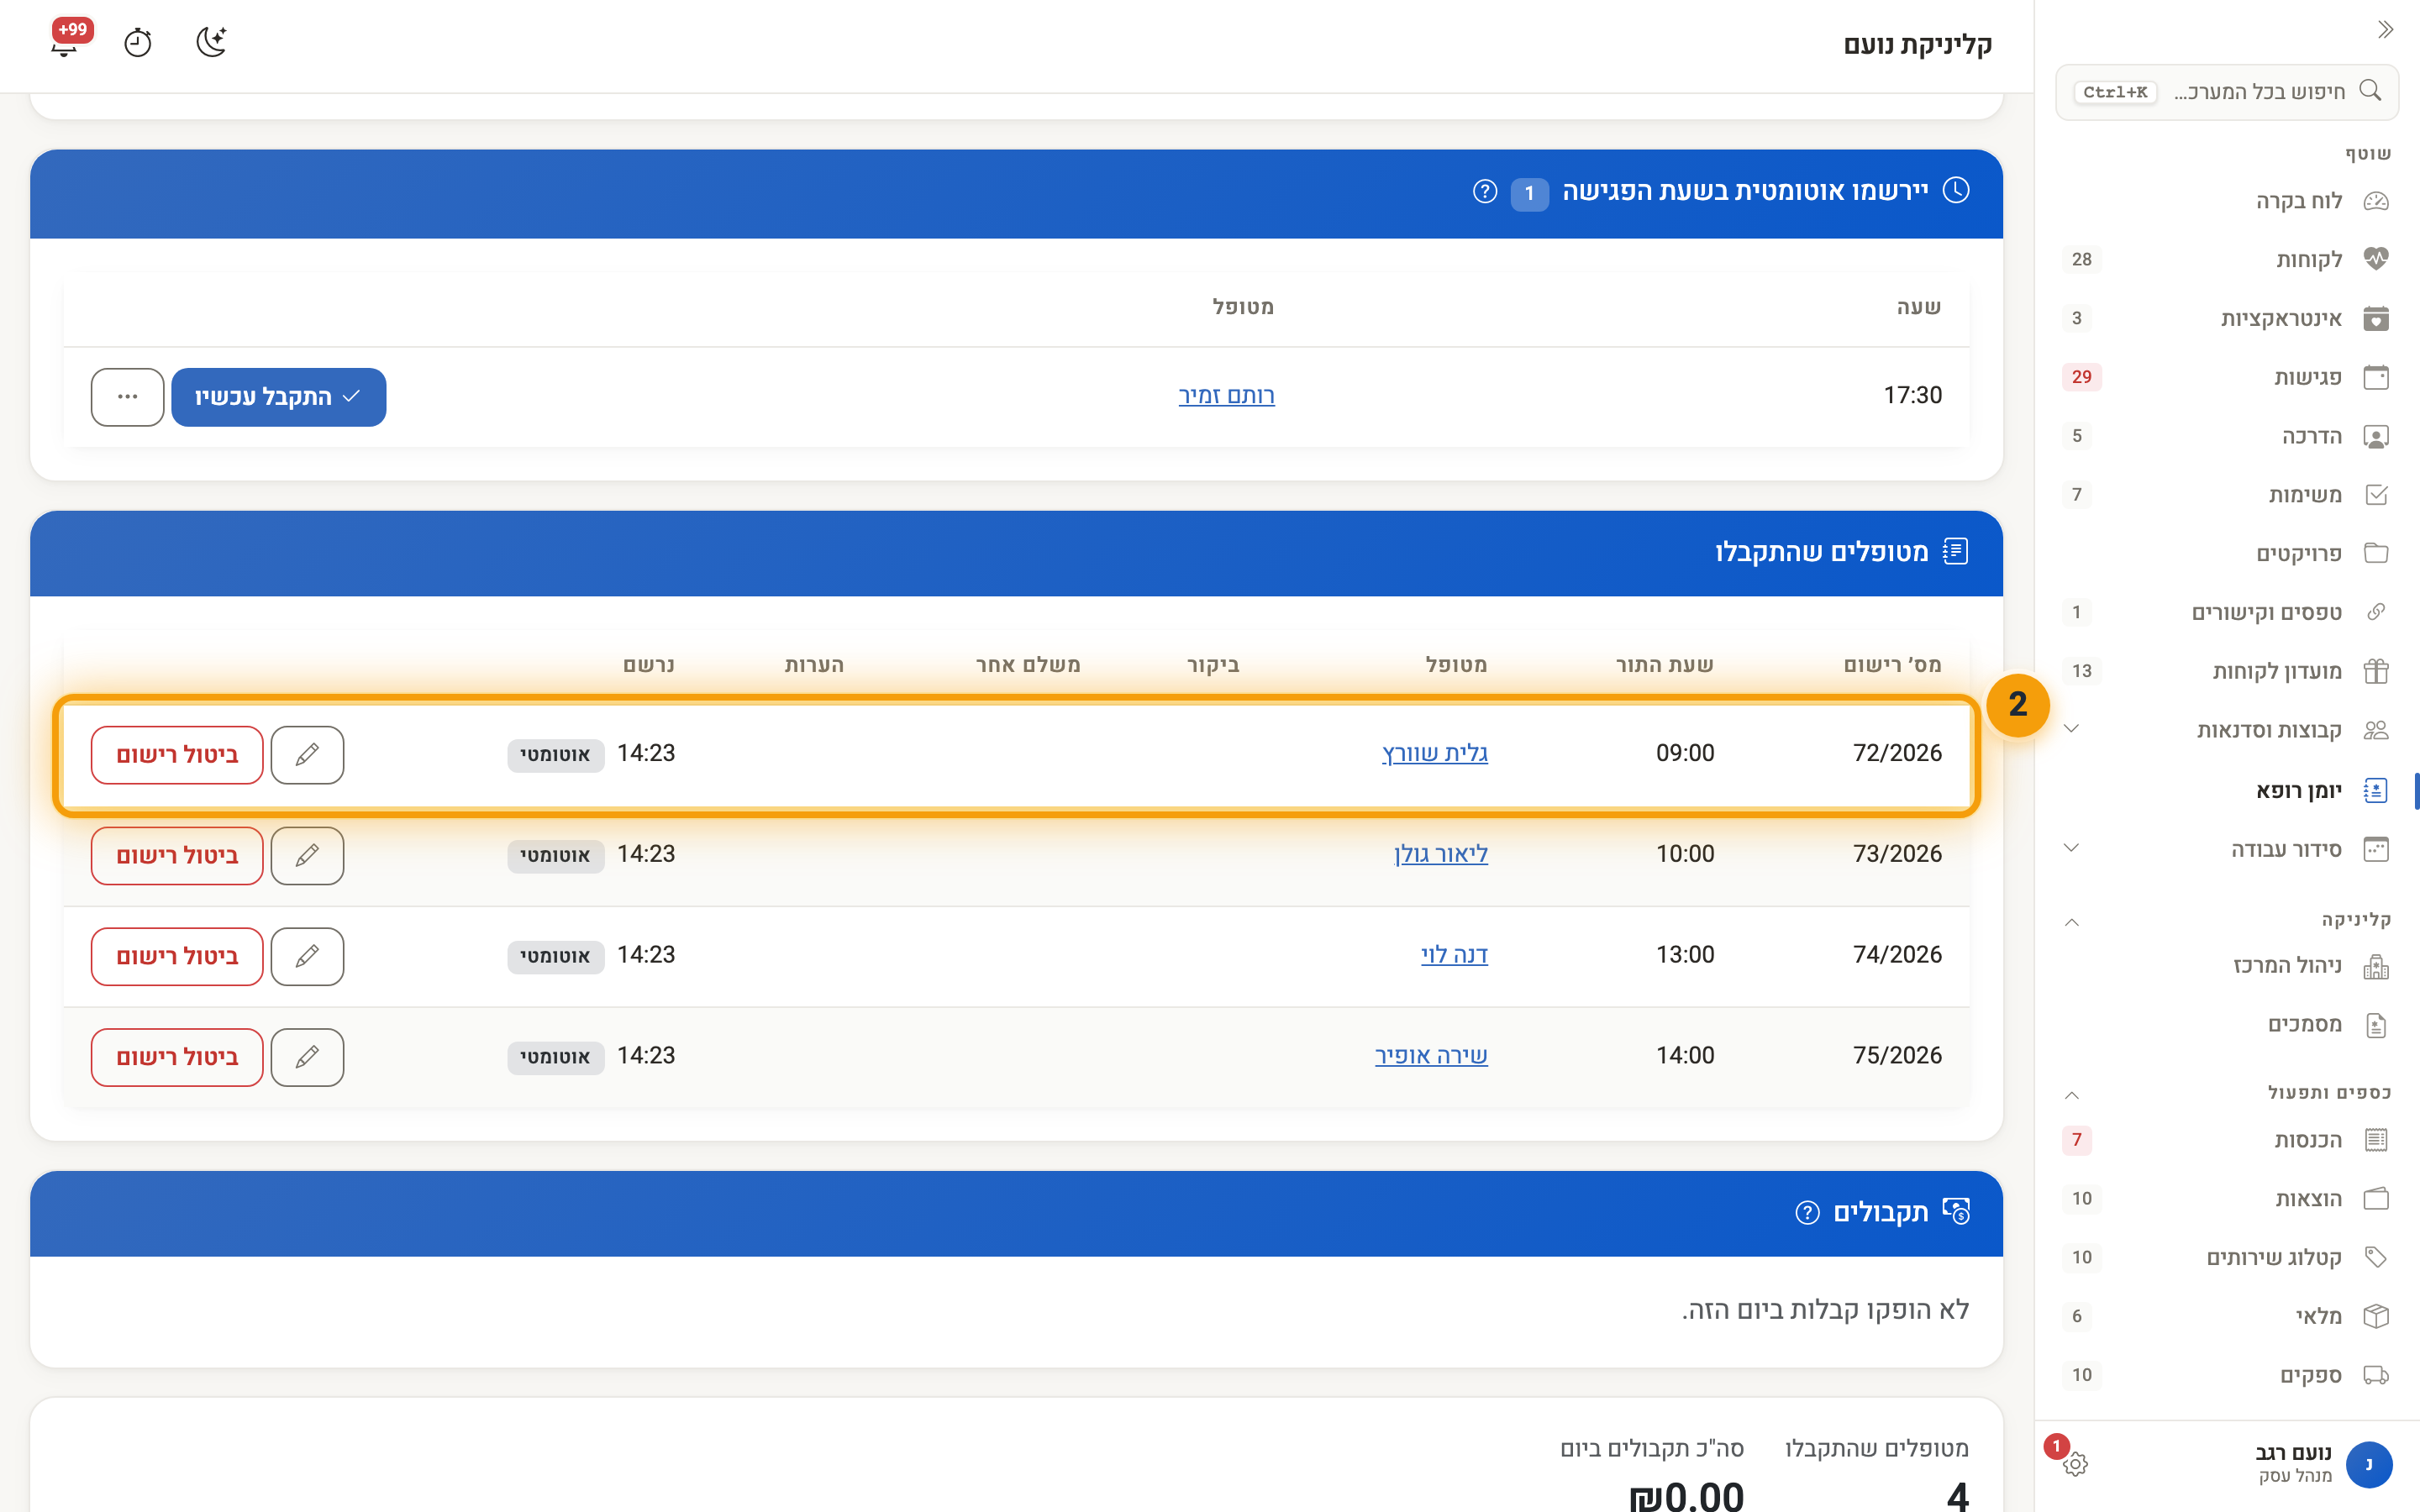The height and width of the screenshot is (1512, 2420).
Task: Open notifications bell with +99 badge
Action: pyautogui.click(x=65, y=42)
